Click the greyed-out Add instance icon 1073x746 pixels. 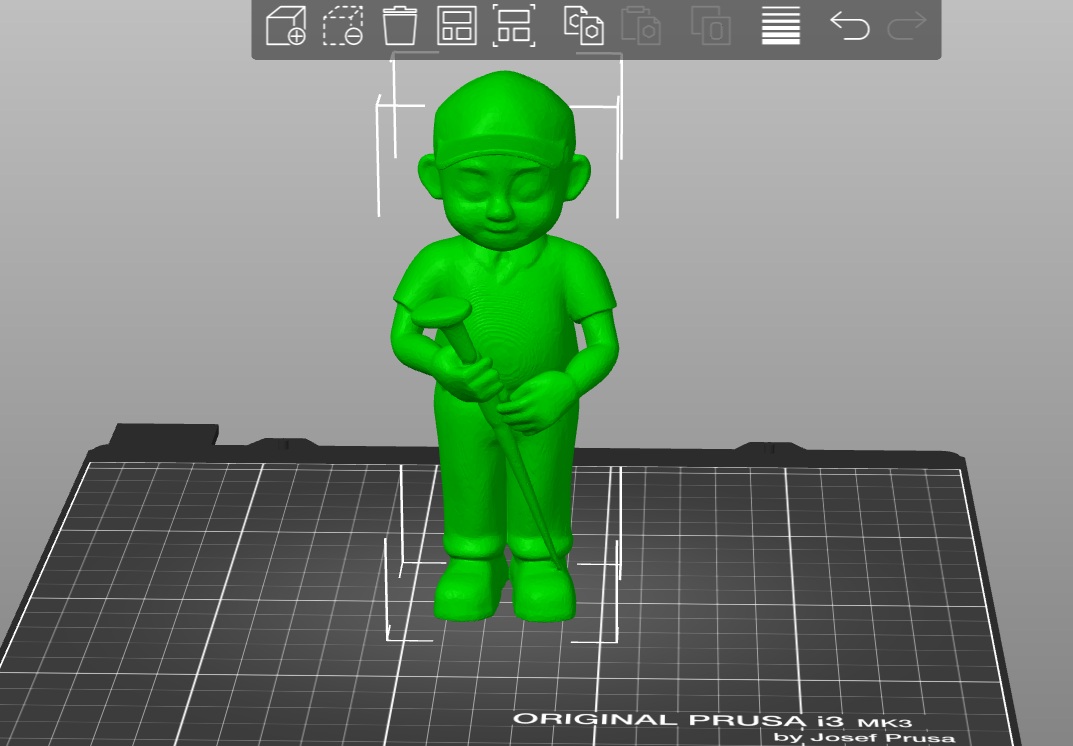(x=711, y=26)
